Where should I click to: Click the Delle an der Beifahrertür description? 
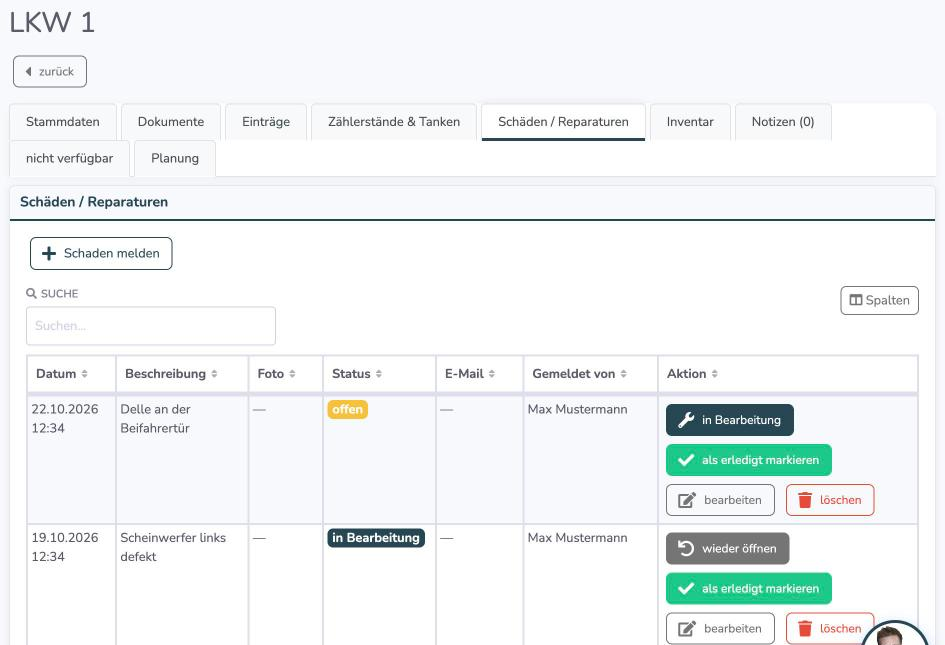tap(155, 419)
